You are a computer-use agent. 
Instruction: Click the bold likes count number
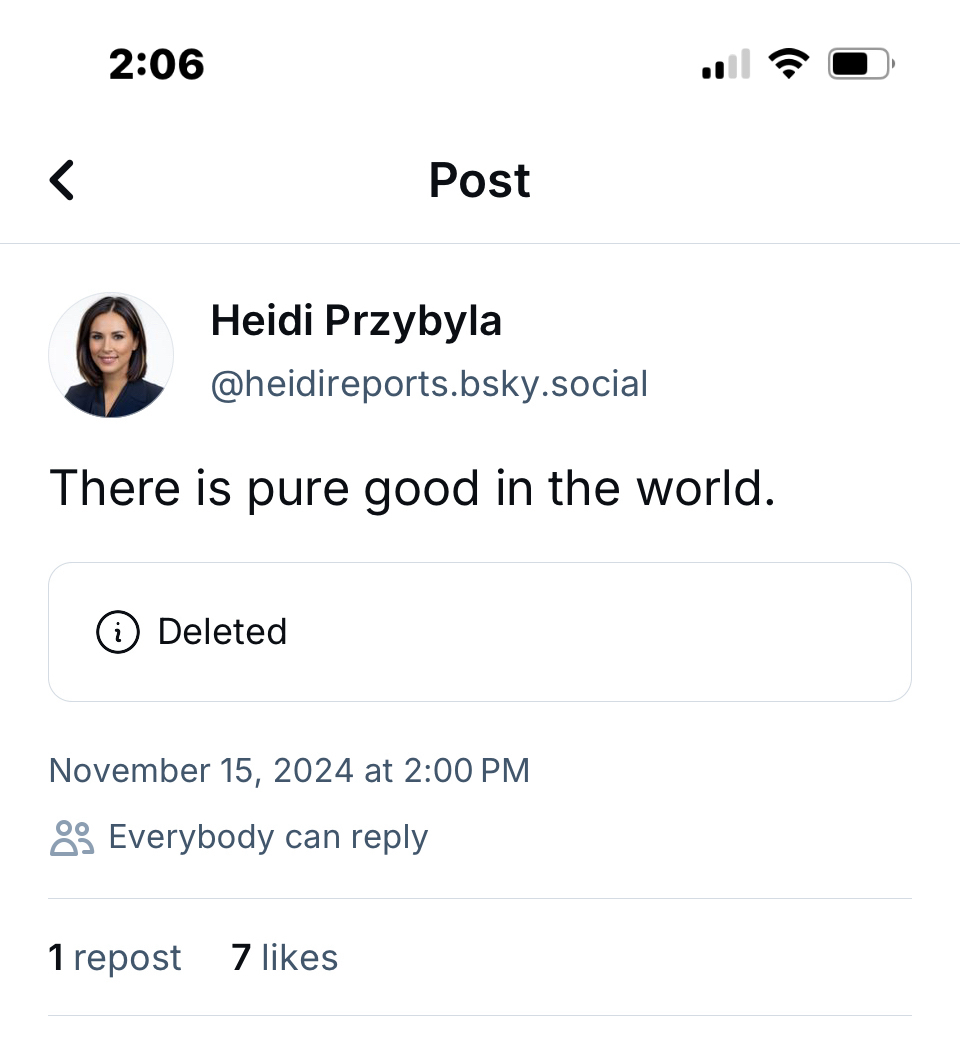click(x=240, y=958)
